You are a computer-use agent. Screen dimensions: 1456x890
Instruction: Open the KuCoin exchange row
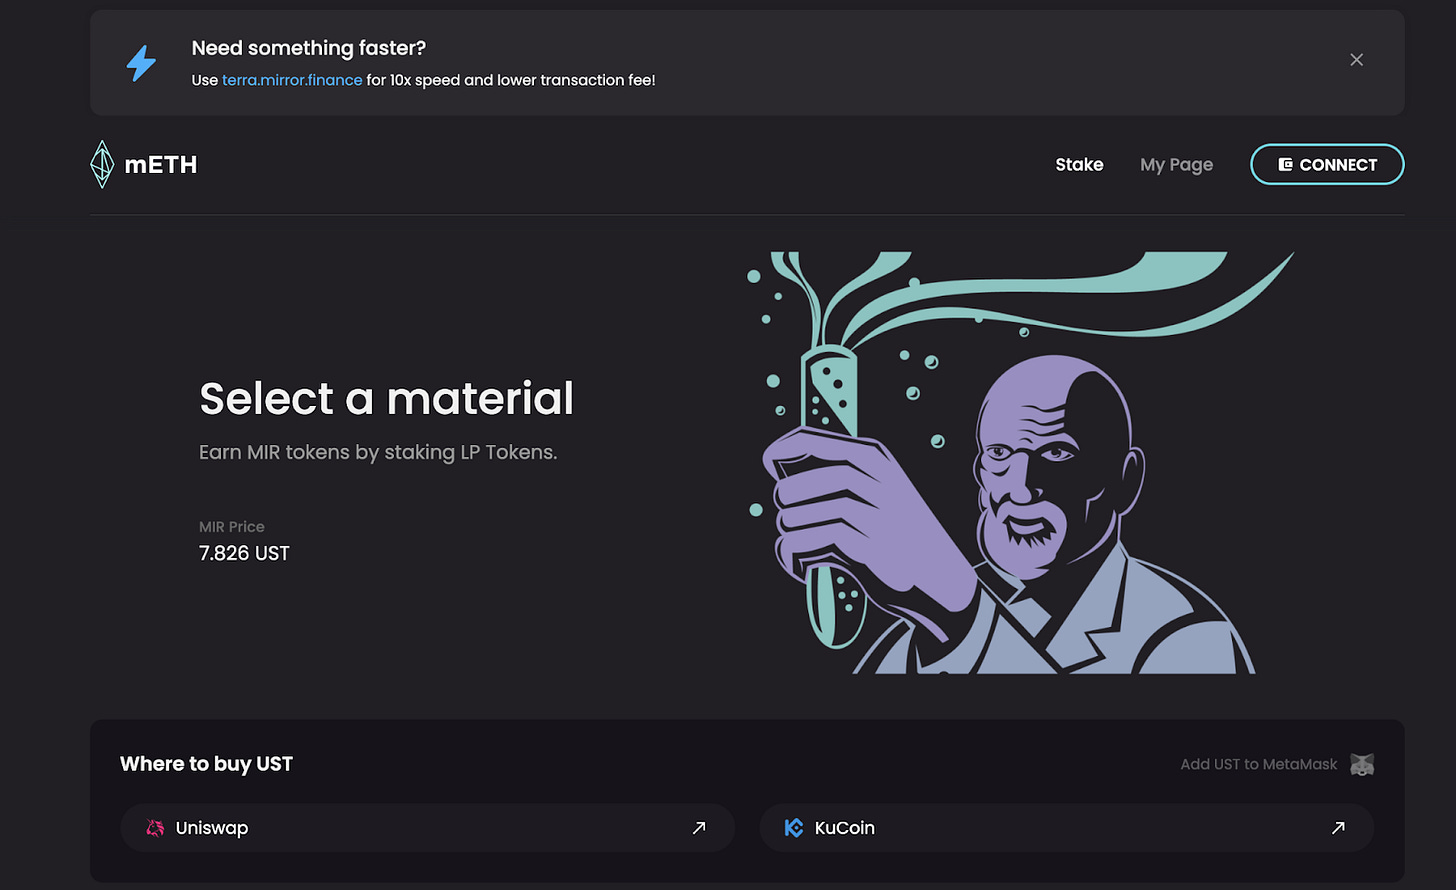1067,828
